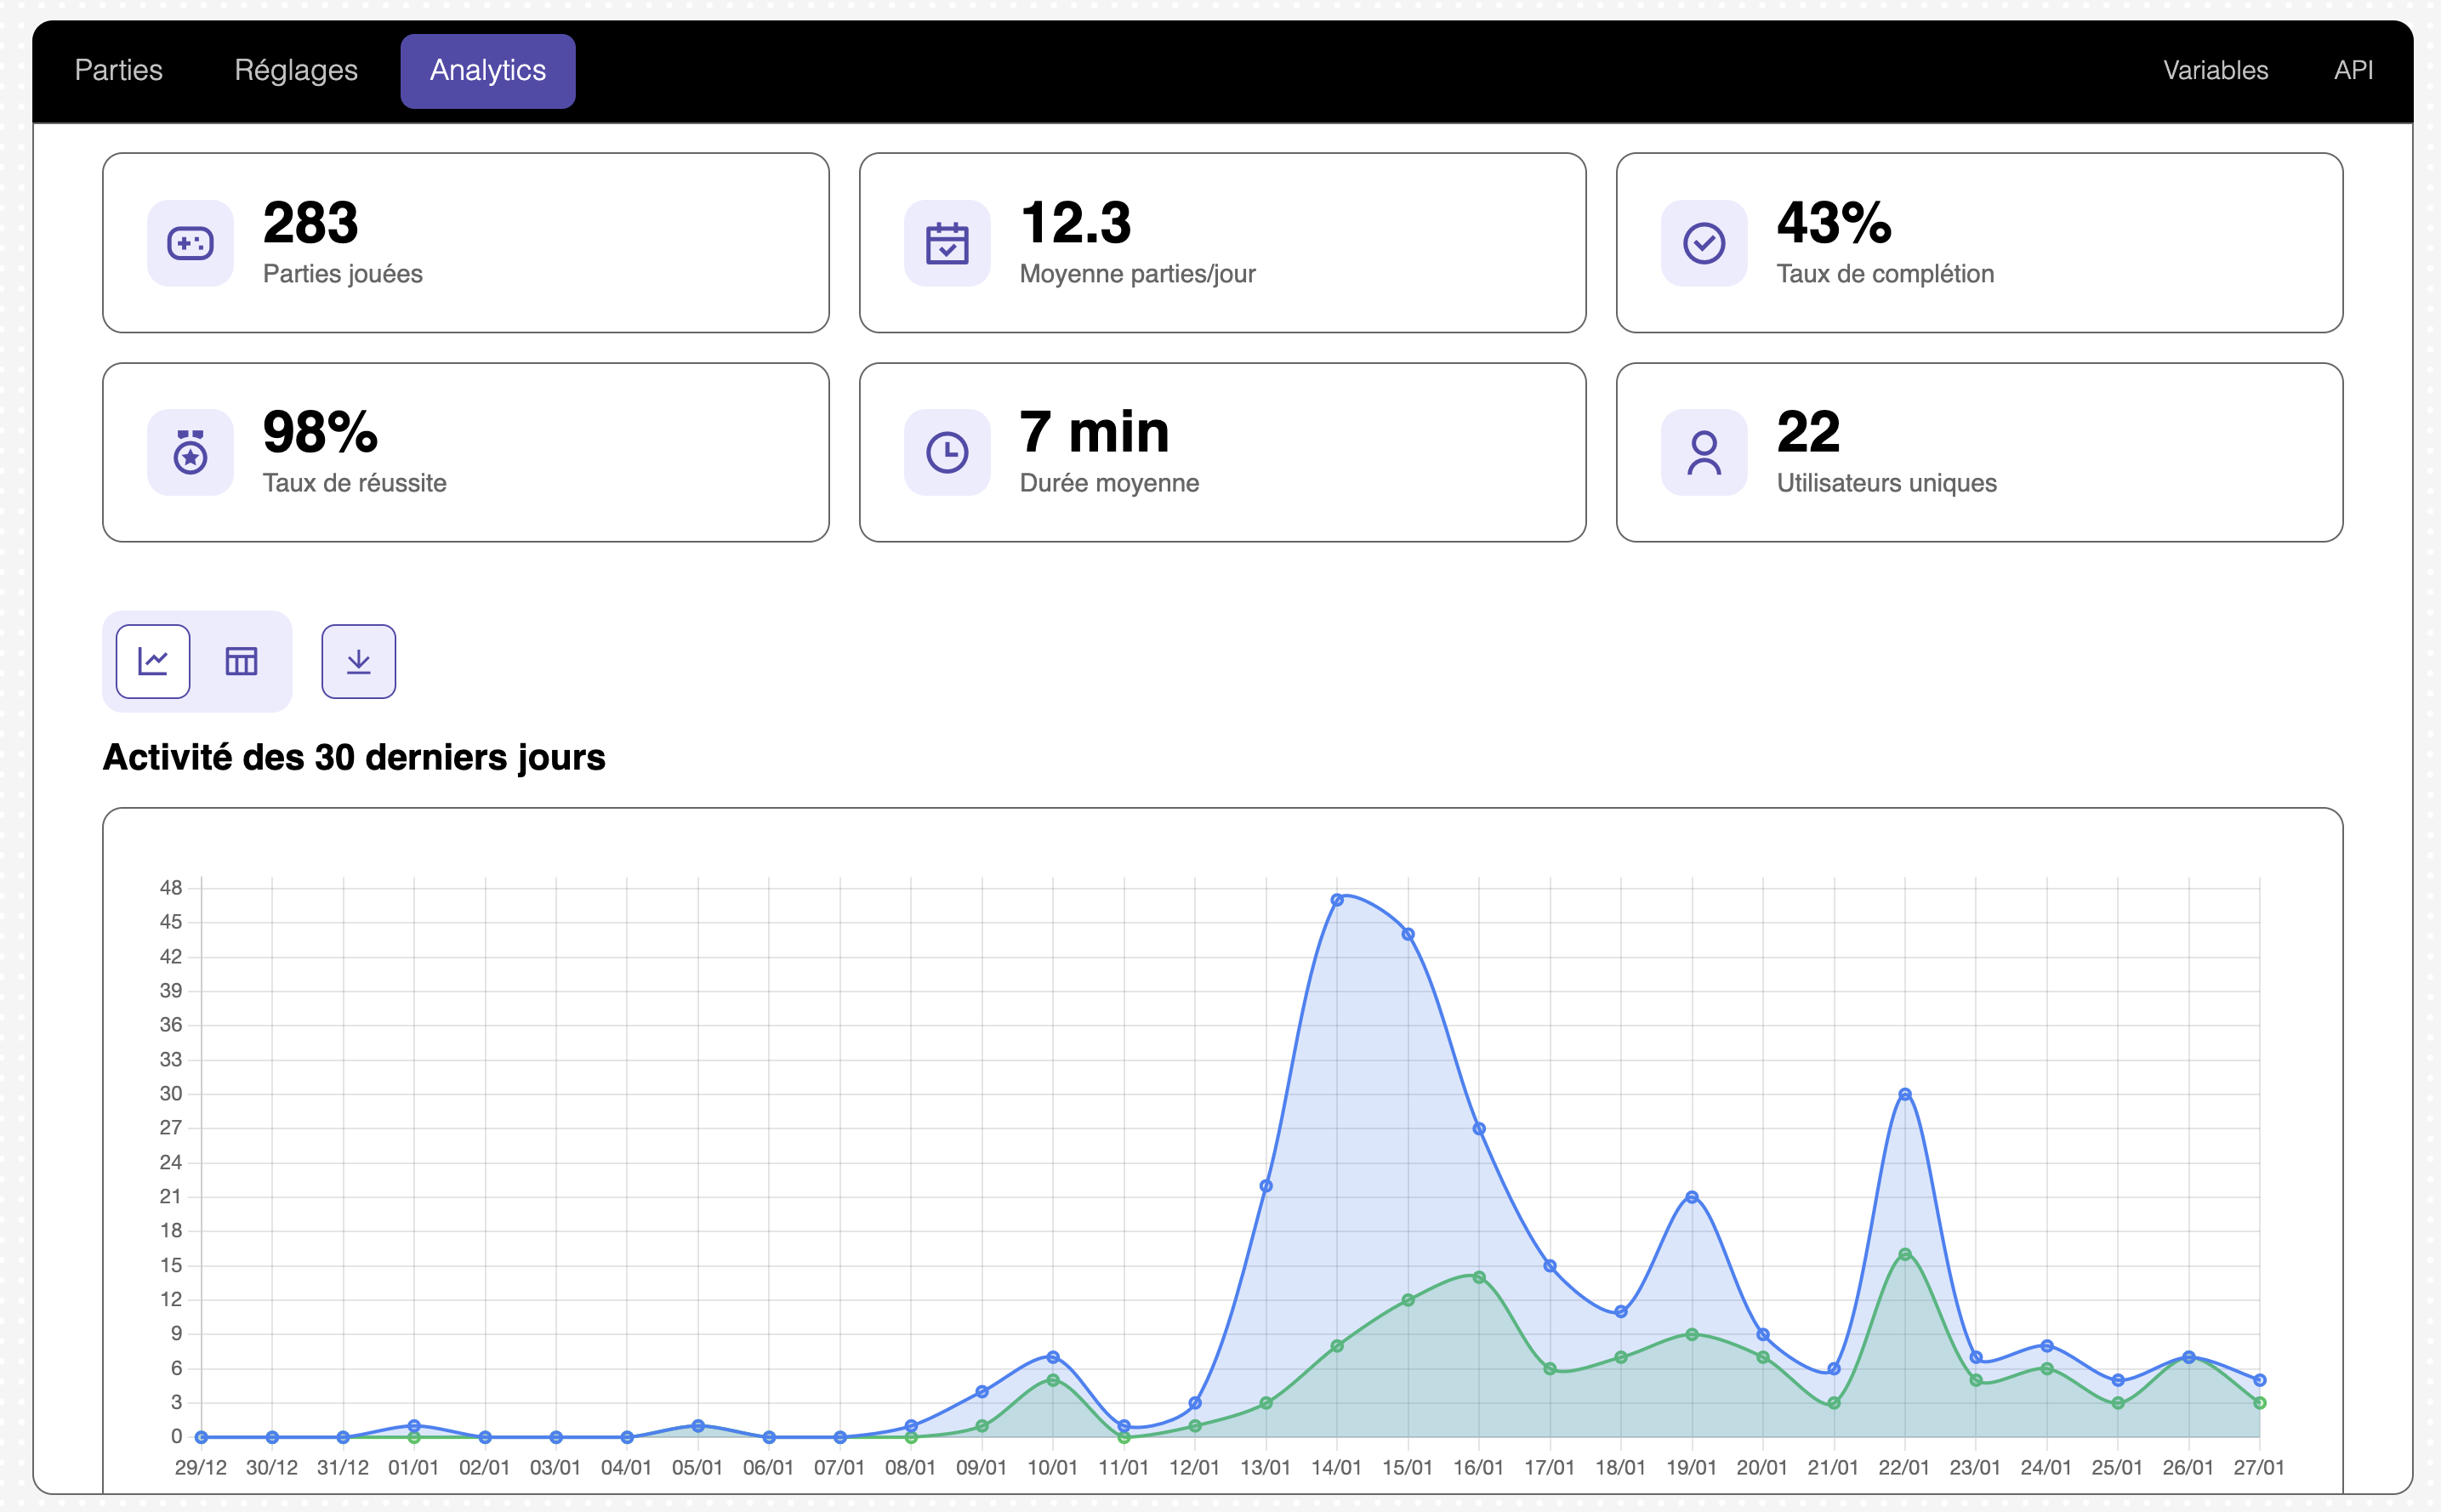Click the 22/01 peak point on the green line
Image resolution: width=2441 pixels, height=1512 pixels.
1904,1254
